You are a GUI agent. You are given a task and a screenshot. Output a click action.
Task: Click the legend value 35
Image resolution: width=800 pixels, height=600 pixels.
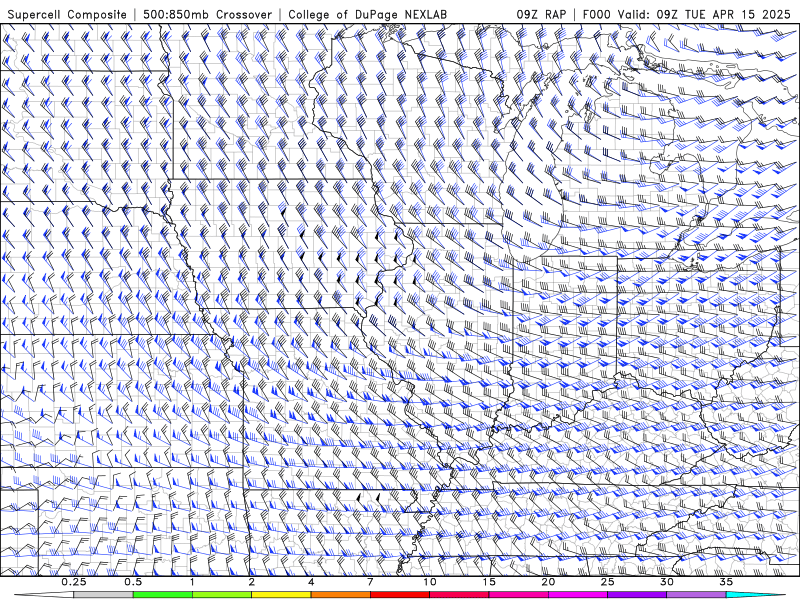(726, 582)
